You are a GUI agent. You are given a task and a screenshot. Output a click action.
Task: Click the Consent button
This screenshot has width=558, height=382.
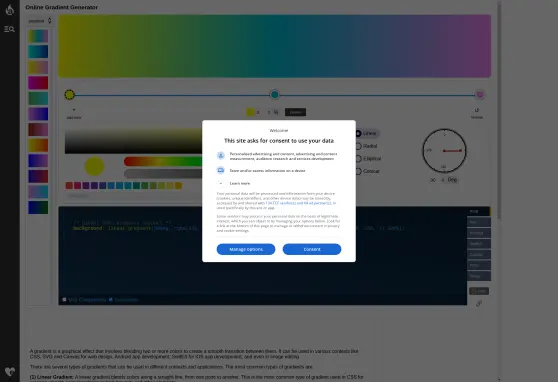(x=312, y=249)
